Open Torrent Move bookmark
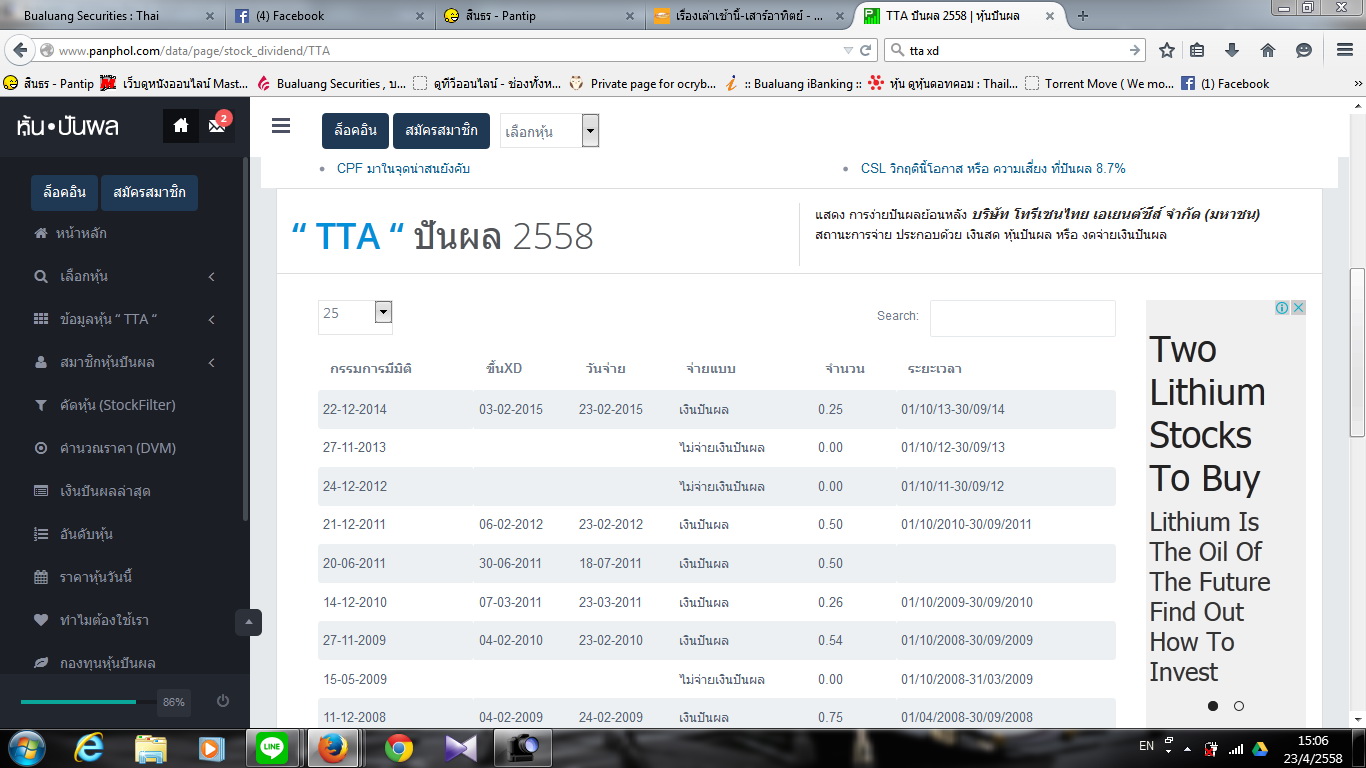This screenshot has height=768, width=1366. coord(1100,84)
